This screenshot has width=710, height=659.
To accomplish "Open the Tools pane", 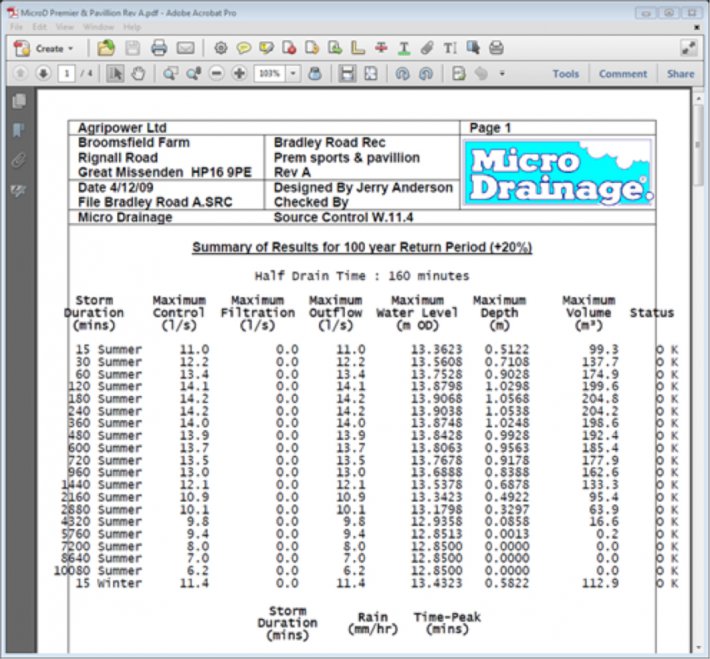I will 566,73.
